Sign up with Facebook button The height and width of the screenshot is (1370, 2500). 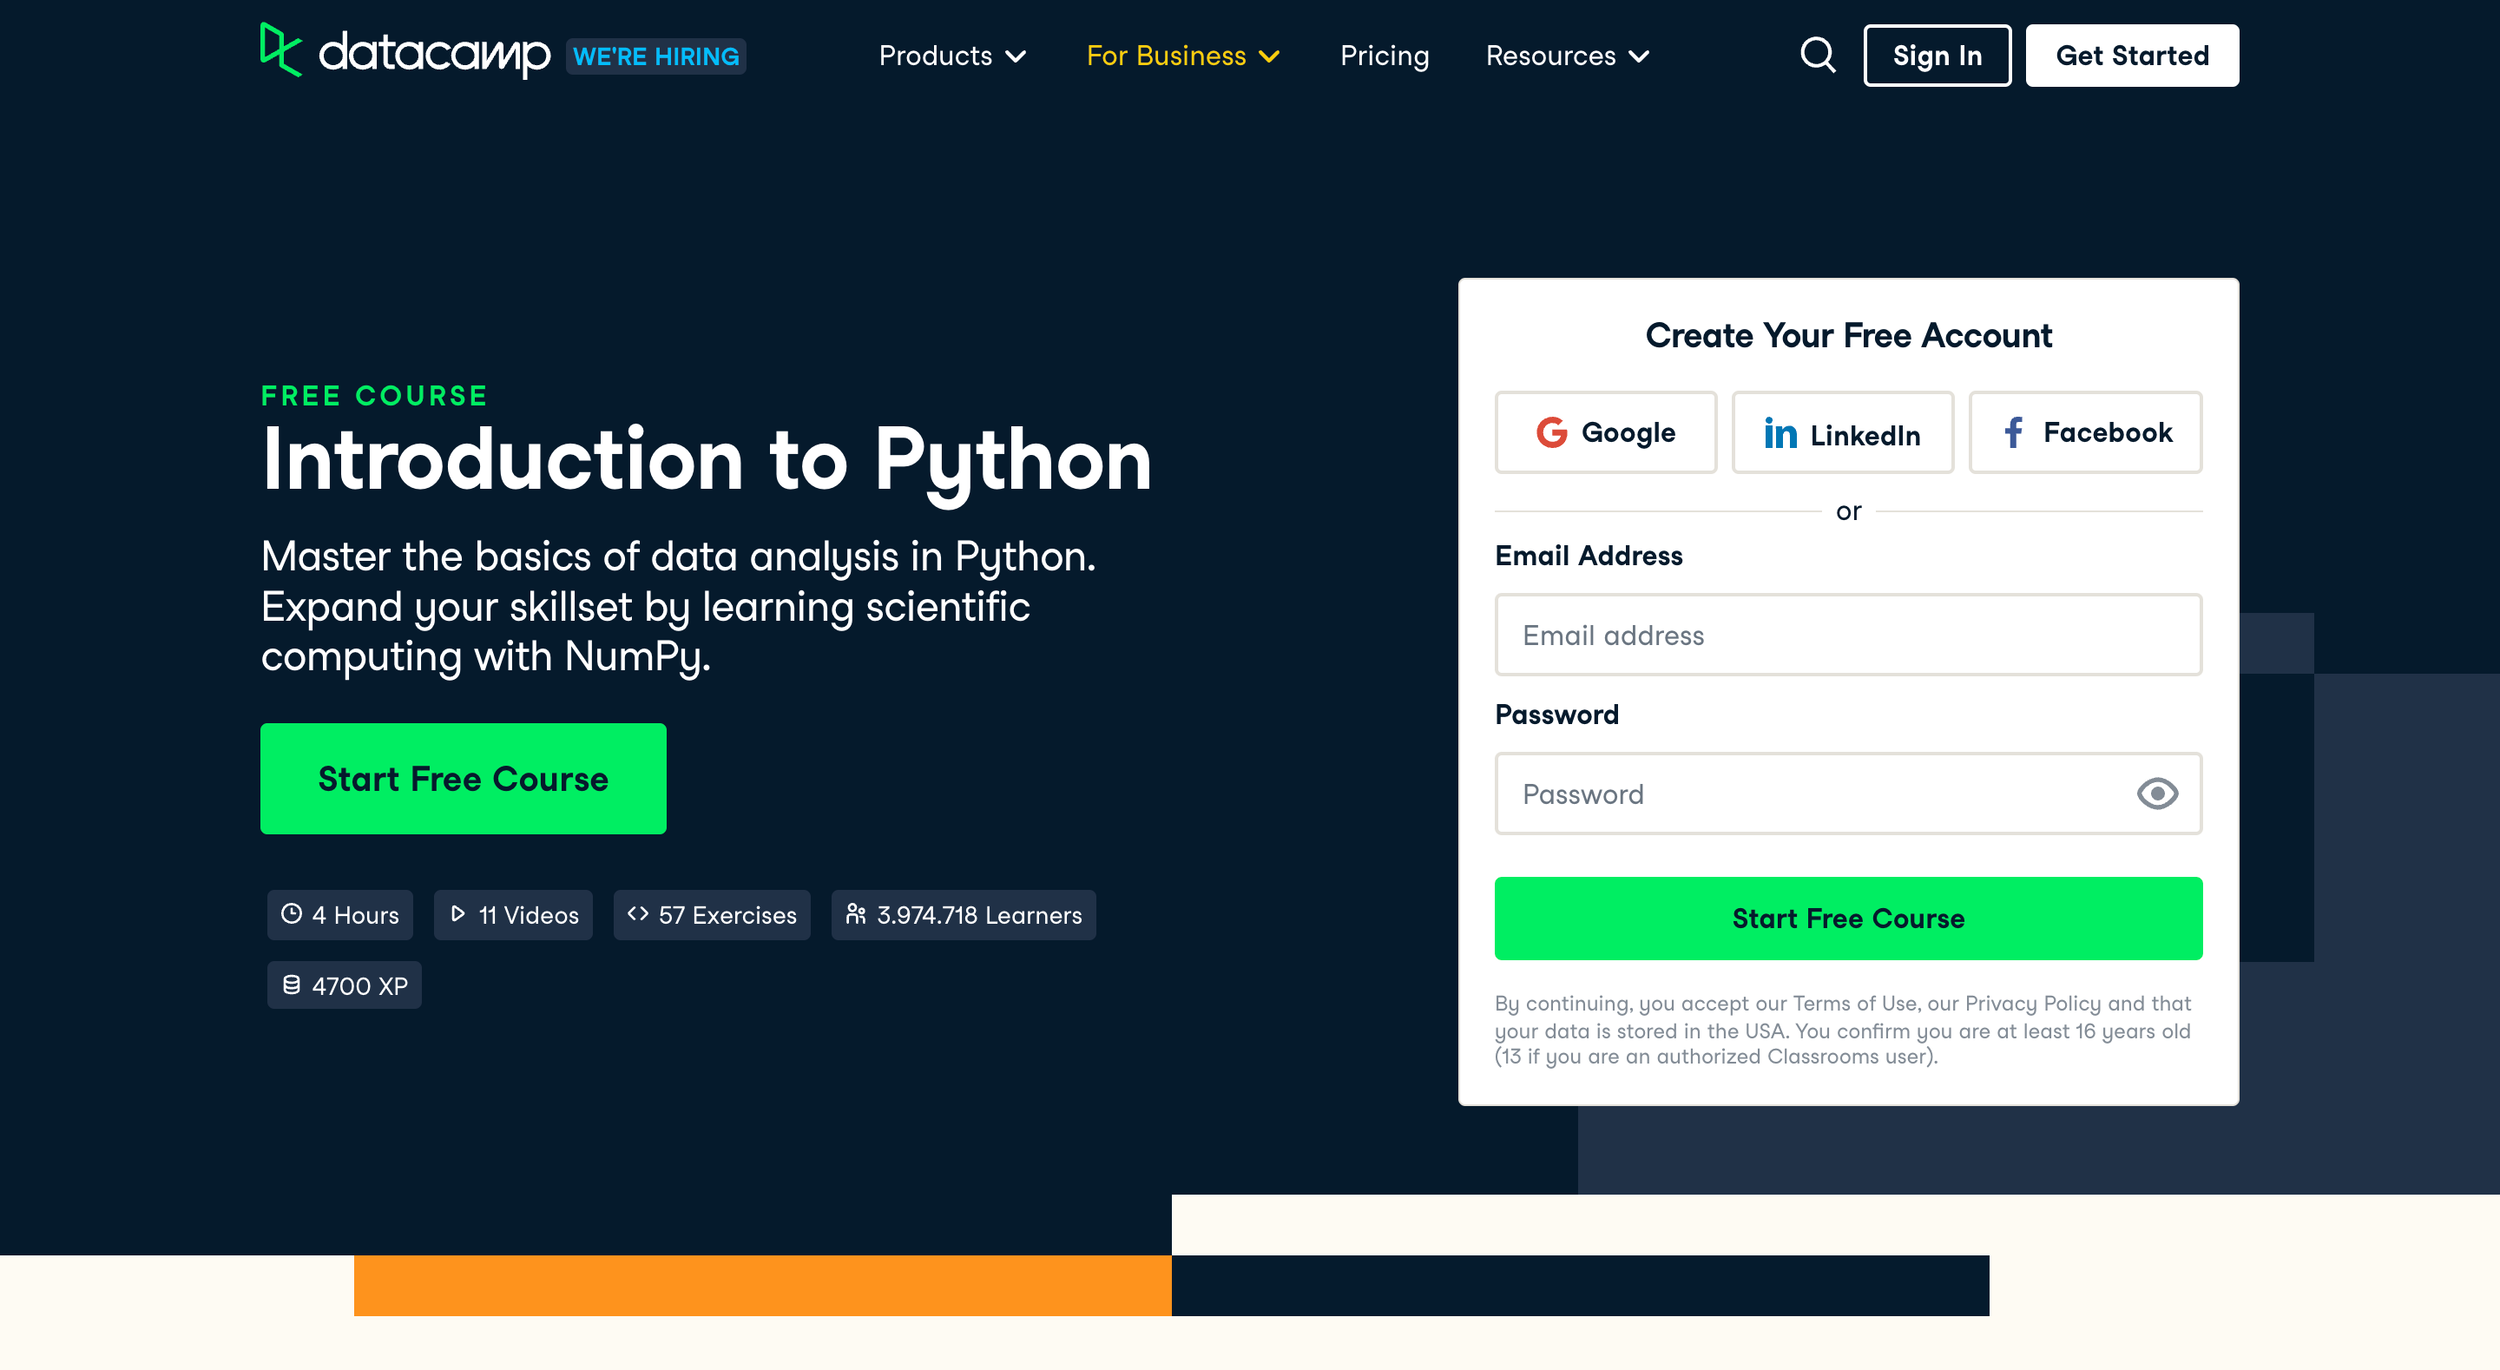(2086, 432)
